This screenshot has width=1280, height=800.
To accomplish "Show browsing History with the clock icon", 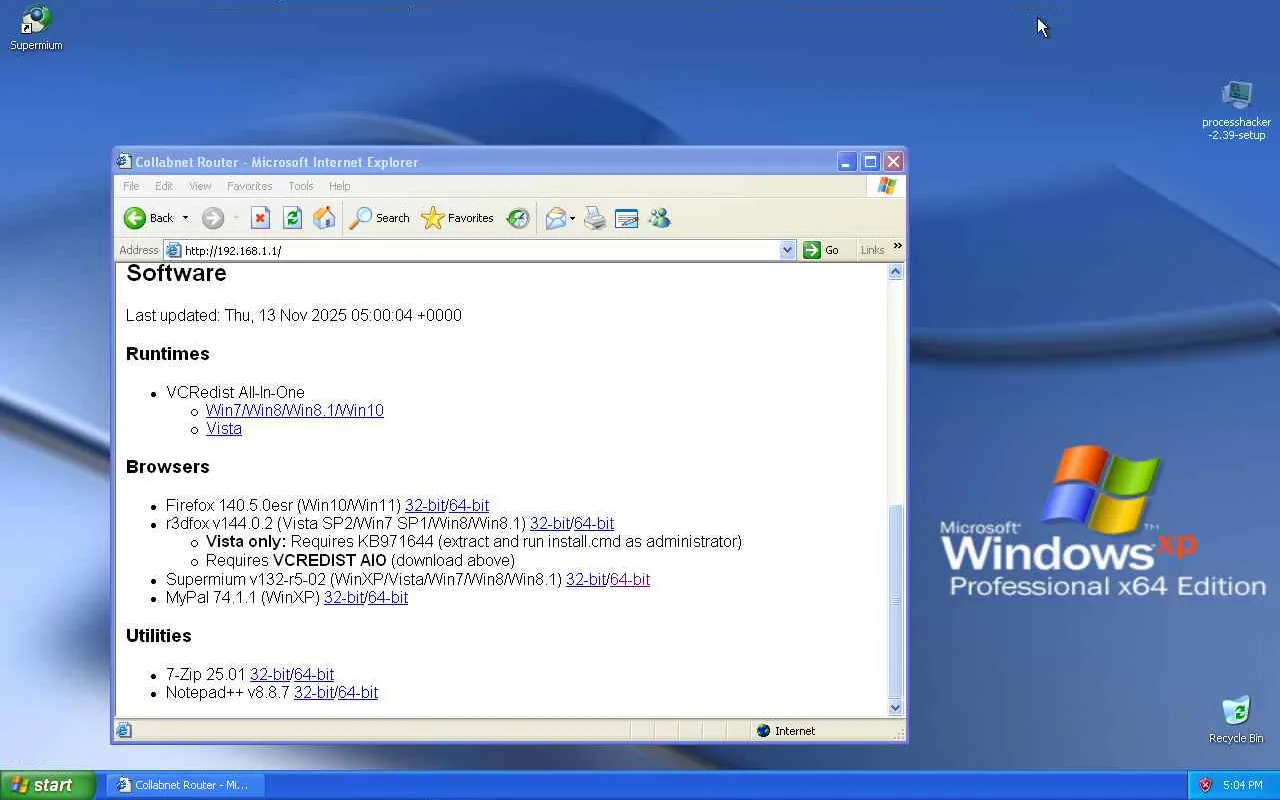I will [x=517, y=218].
